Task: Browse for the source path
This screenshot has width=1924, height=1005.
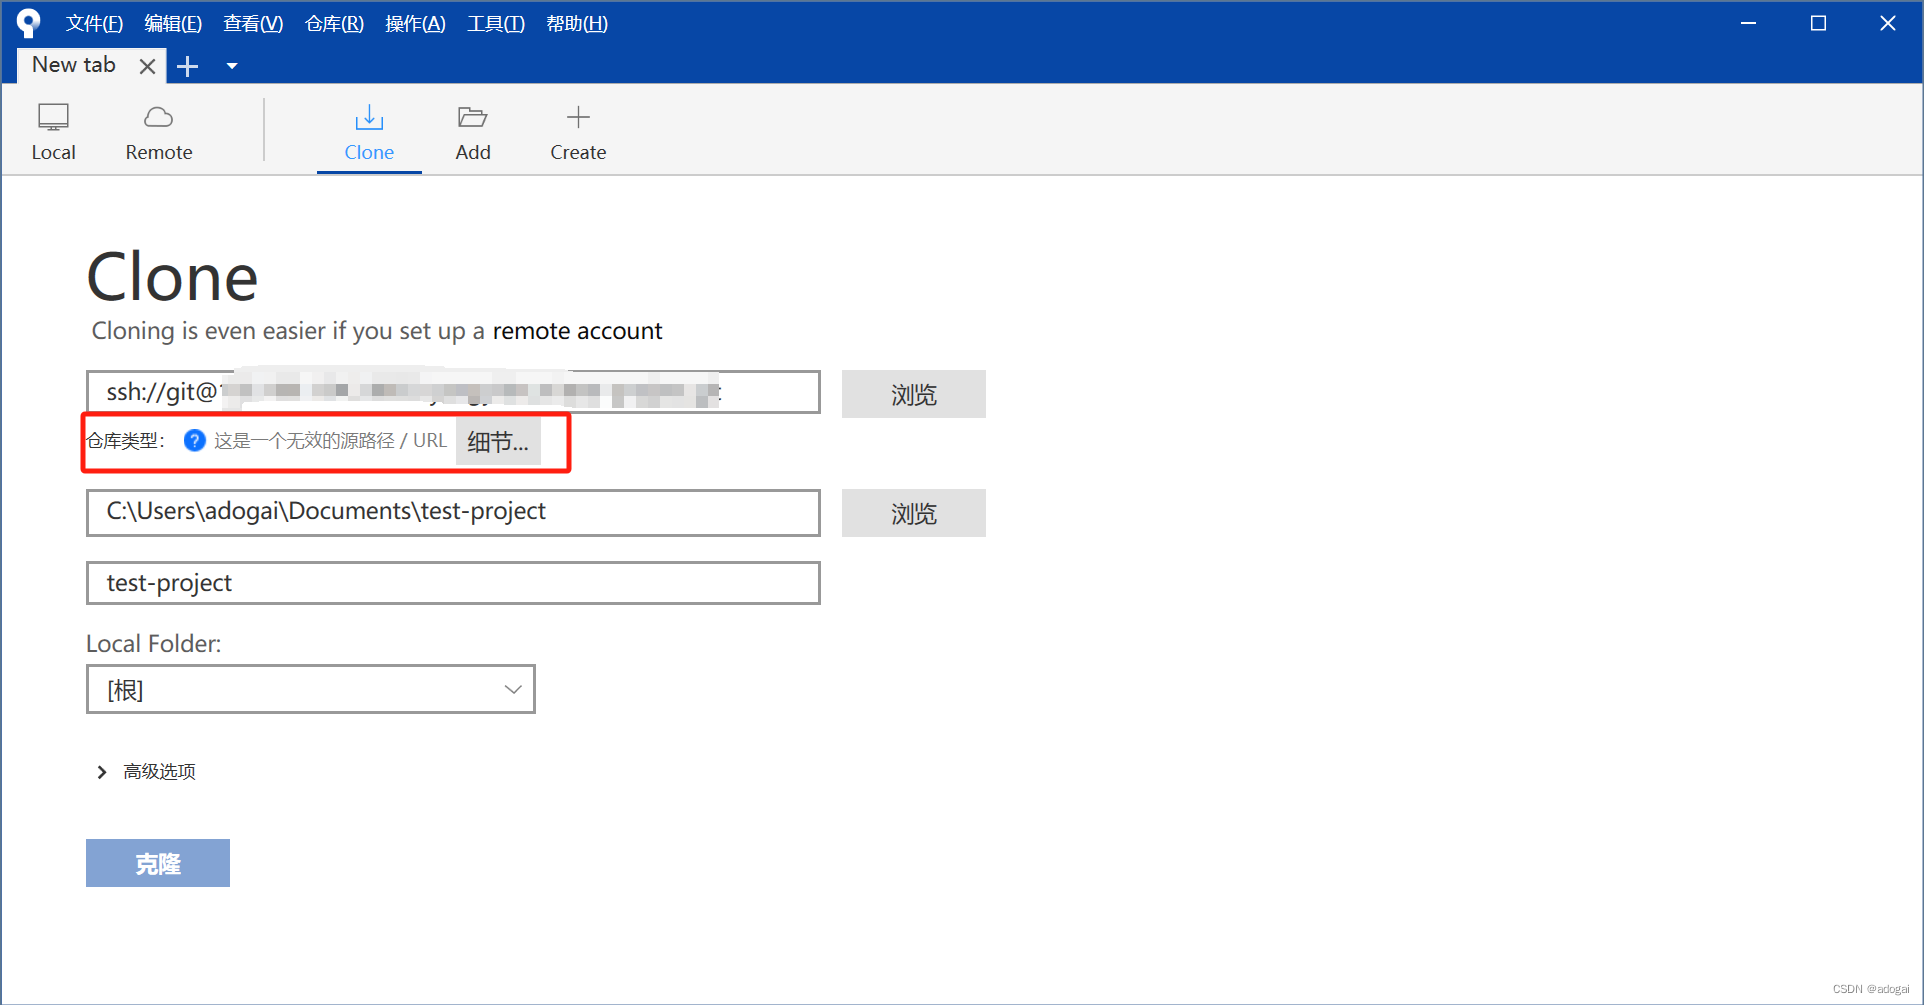Action: click(x=913, y=394)
